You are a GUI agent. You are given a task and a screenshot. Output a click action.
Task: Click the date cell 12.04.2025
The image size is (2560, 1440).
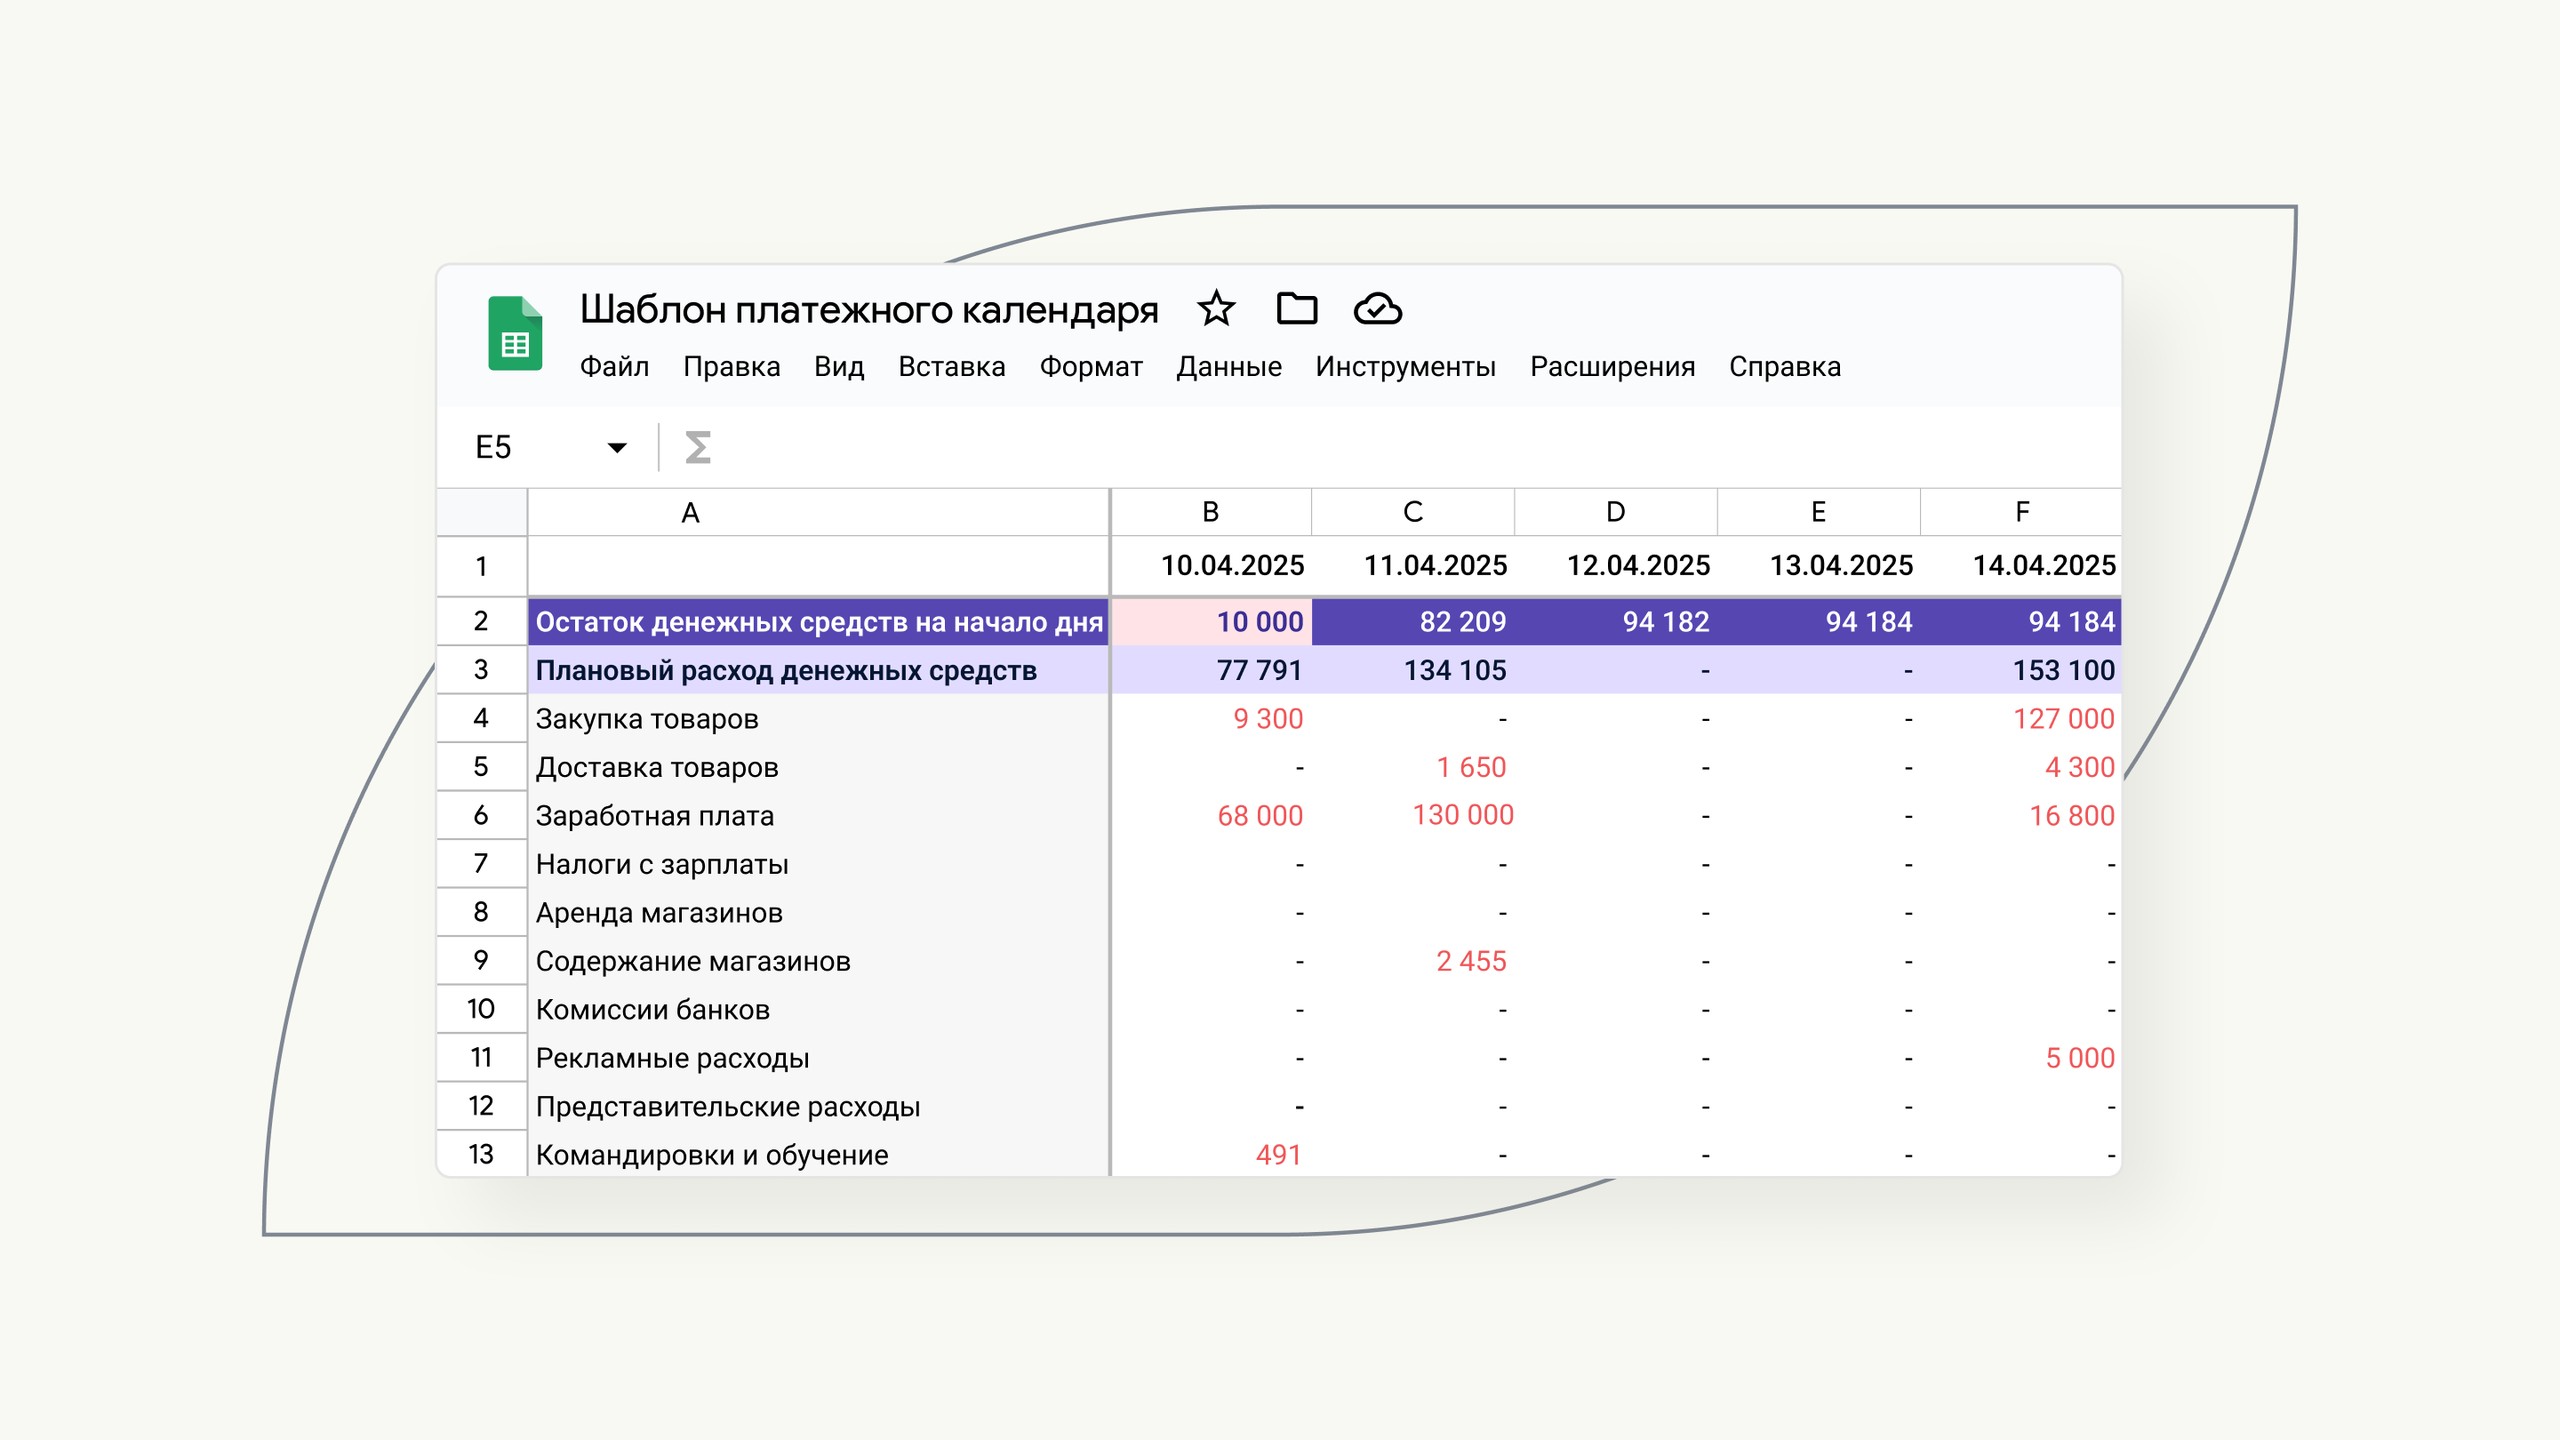(x=1616, y=566)
